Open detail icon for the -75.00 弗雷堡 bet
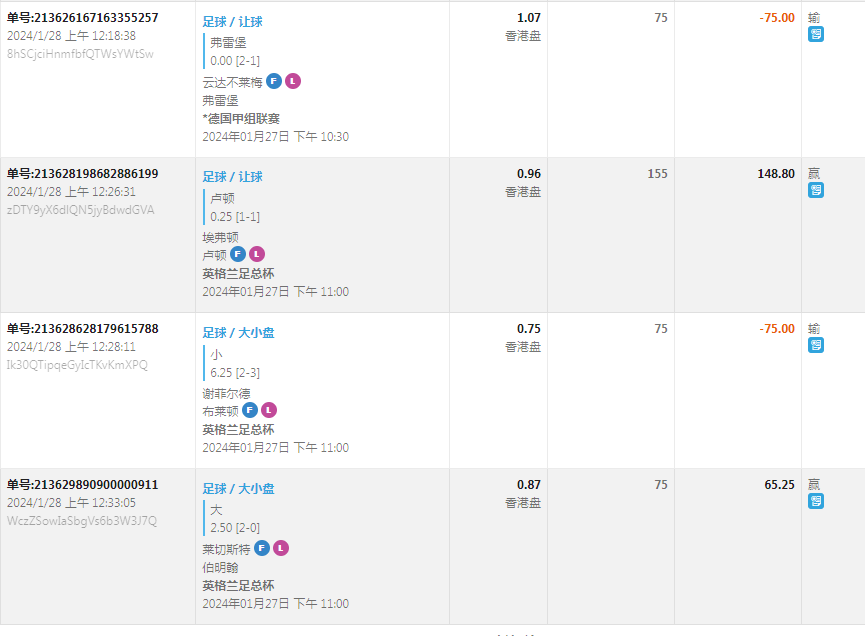This screenshot has height=636, width=865. pyautogui.click(x=816, y=34)
